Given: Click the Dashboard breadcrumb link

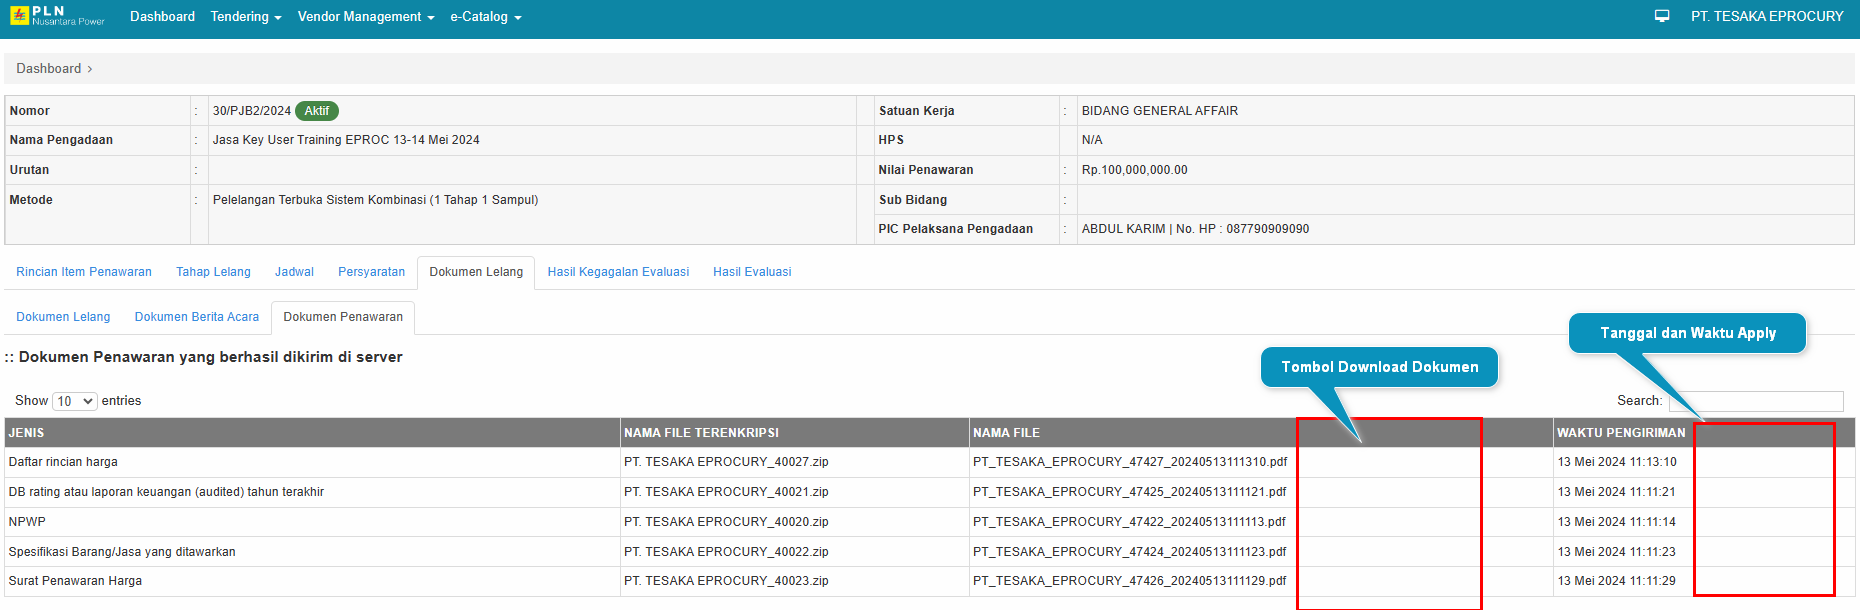Looking at the screenshot, I should [x=49, y=69].
